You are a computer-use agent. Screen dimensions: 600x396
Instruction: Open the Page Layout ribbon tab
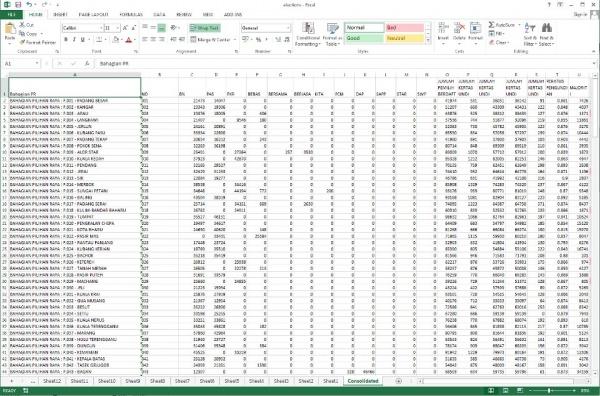93,15
